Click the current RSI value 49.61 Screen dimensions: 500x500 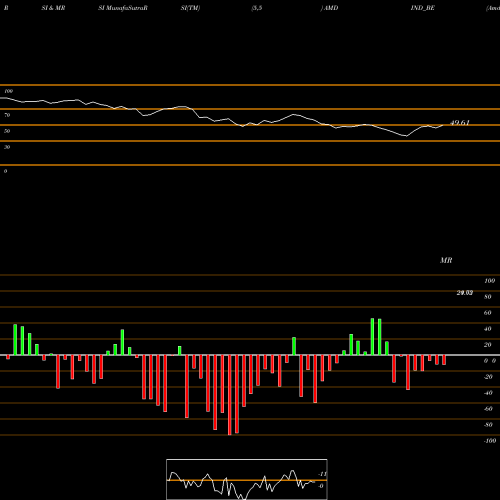point(460,123)
